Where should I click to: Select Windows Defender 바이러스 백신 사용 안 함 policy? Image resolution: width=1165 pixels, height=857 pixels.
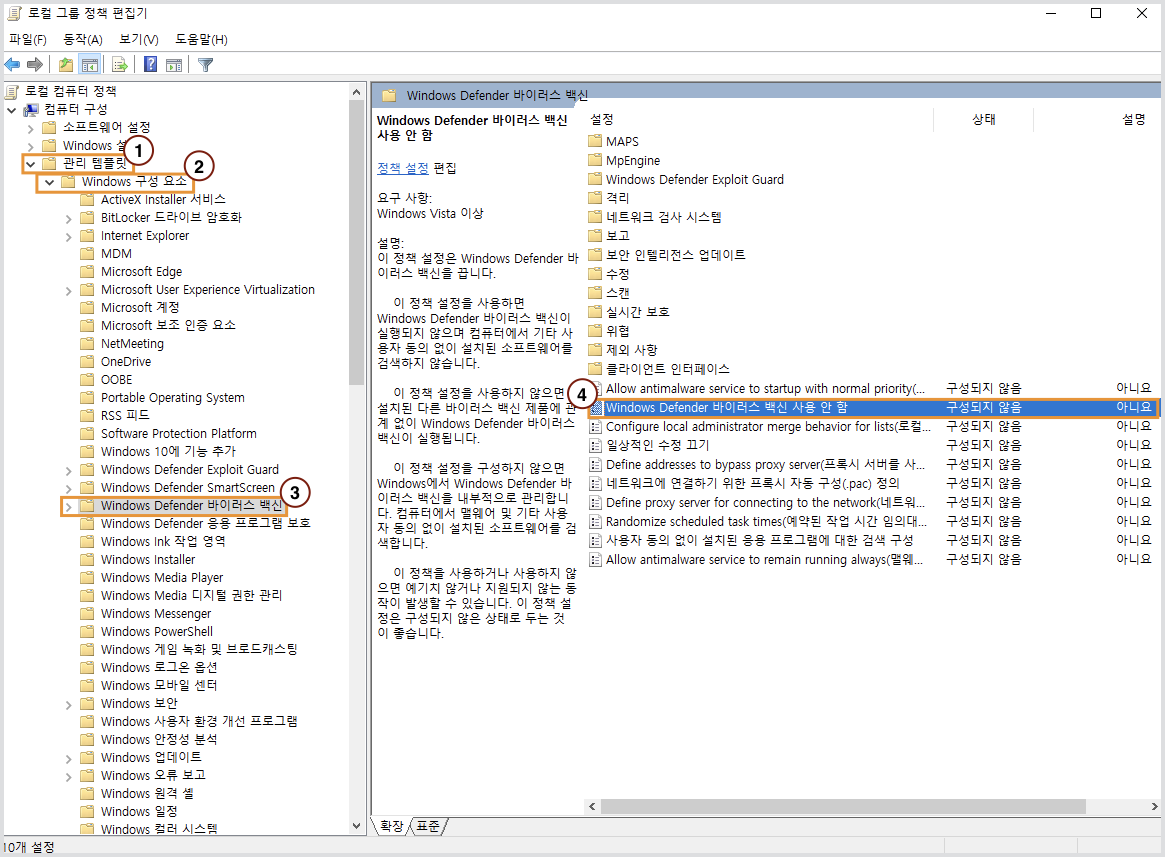coord(874,407)
